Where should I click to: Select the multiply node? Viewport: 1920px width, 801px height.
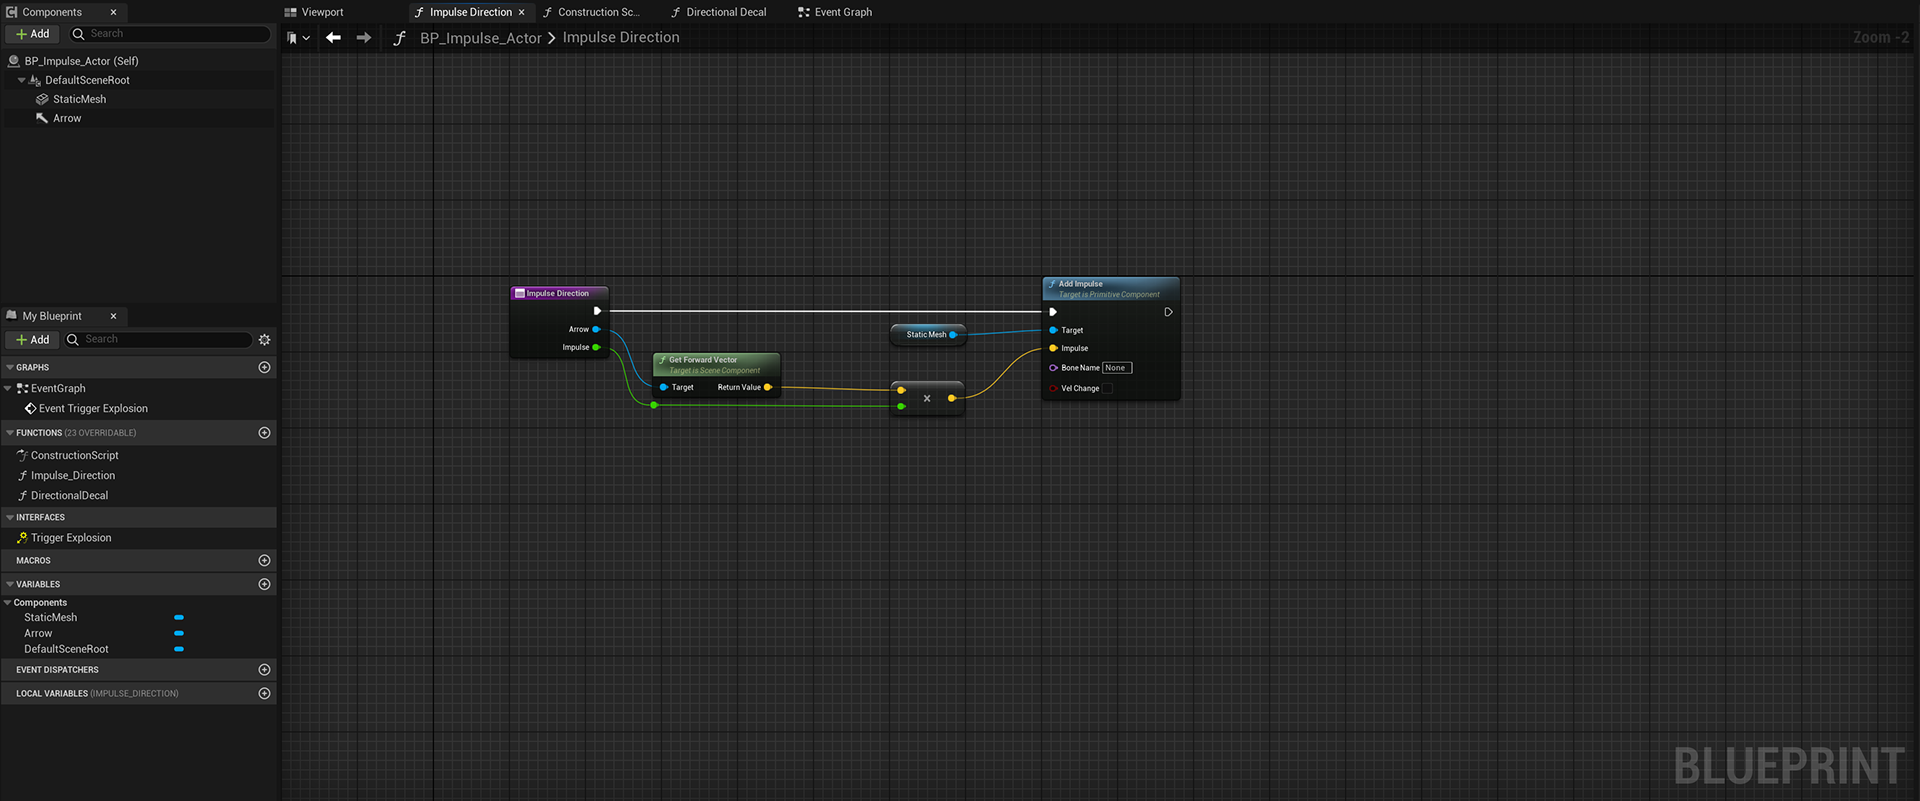pyautogui.click(x=927, y=398)
